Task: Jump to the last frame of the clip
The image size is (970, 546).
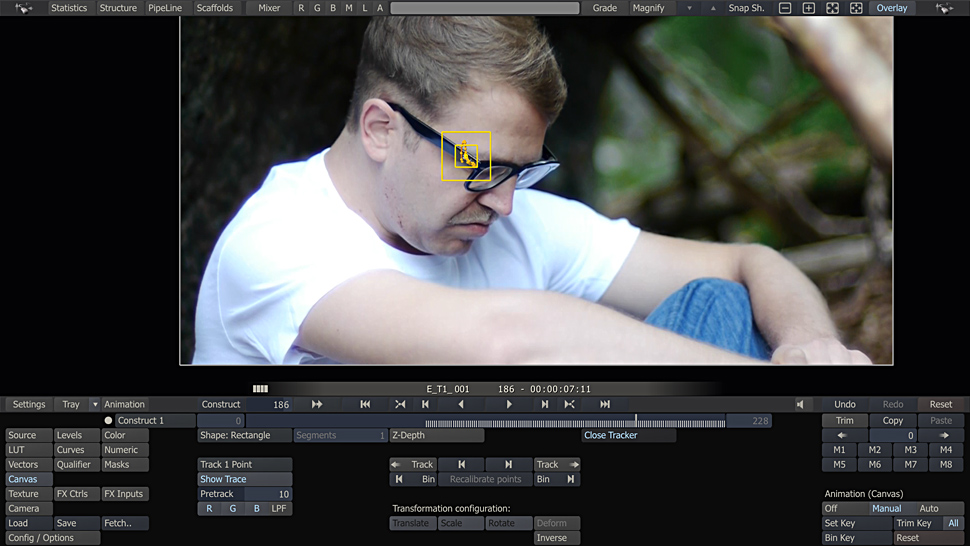Action: [605, 404]
